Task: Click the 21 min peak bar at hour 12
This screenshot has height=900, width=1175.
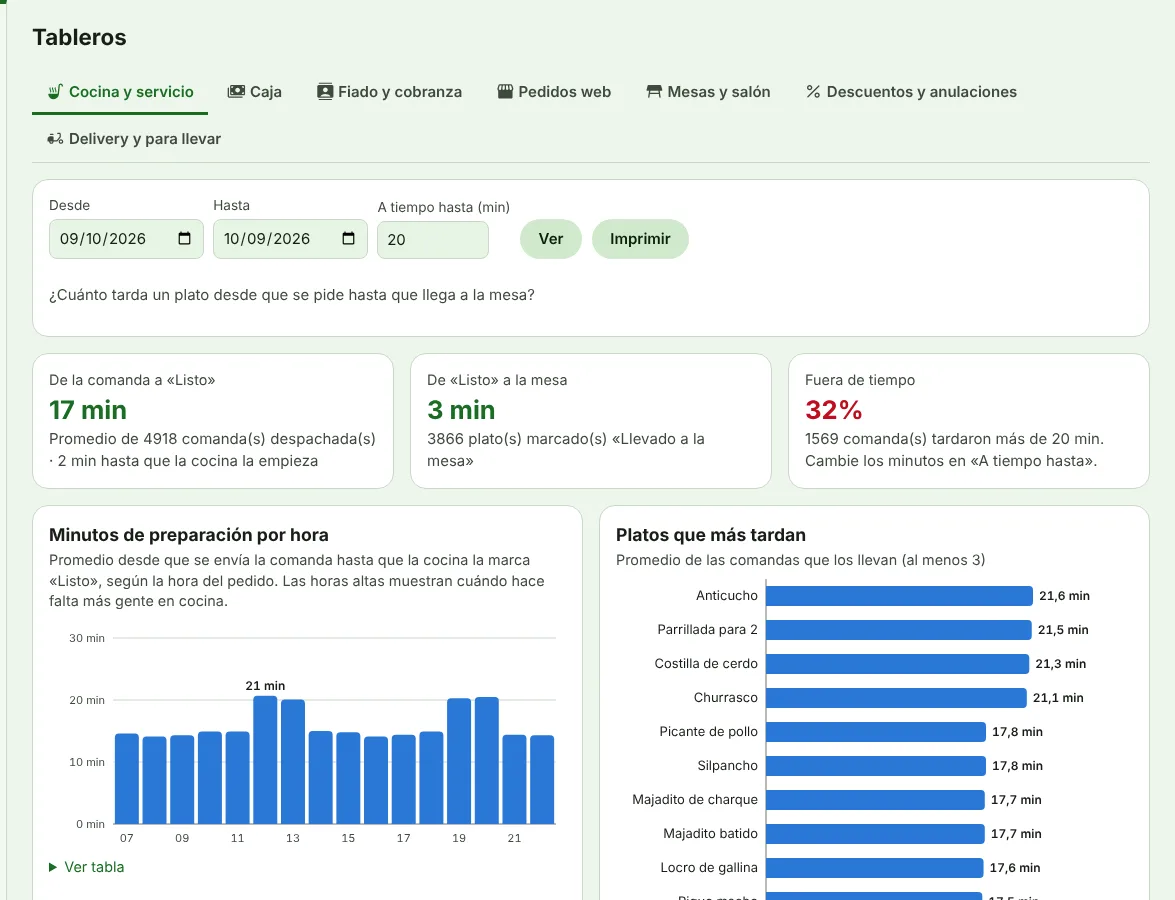Action: (x=265, y=760)
